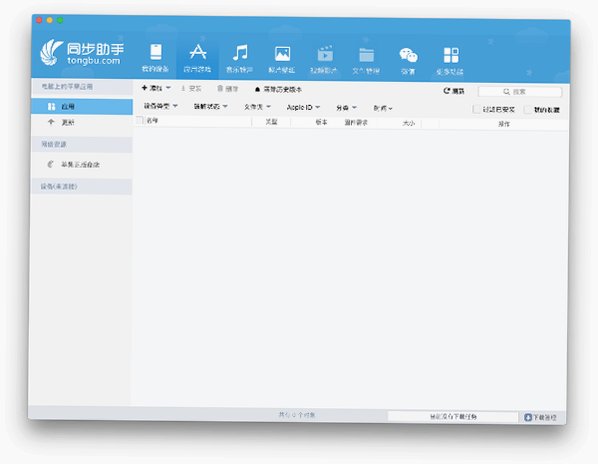Sort by the Size column header

tap(409, 123)
